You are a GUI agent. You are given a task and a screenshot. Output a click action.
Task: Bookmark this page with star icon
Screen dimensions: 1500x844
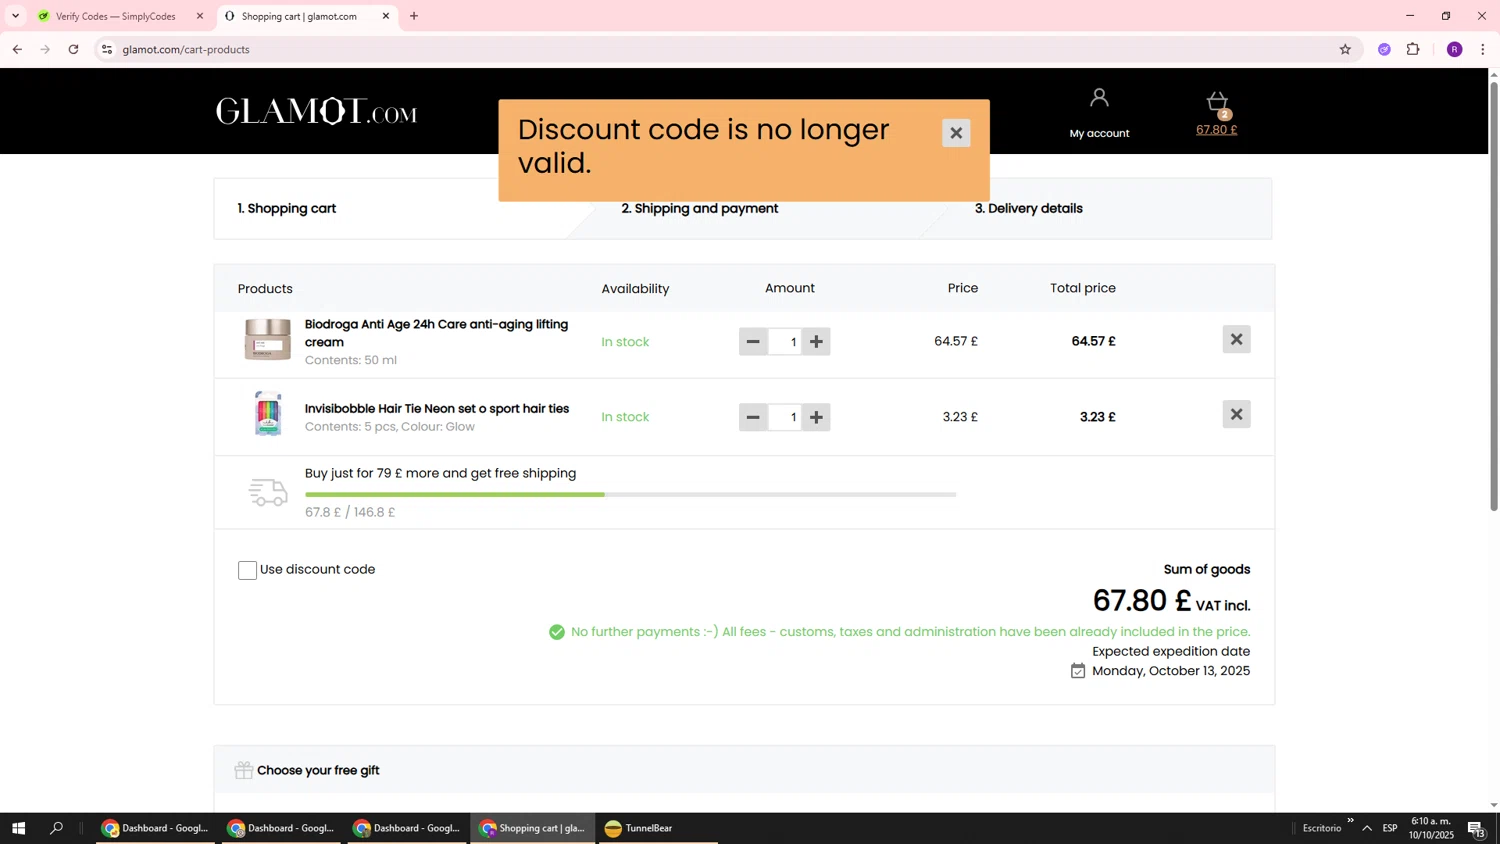pos(1345,49)
